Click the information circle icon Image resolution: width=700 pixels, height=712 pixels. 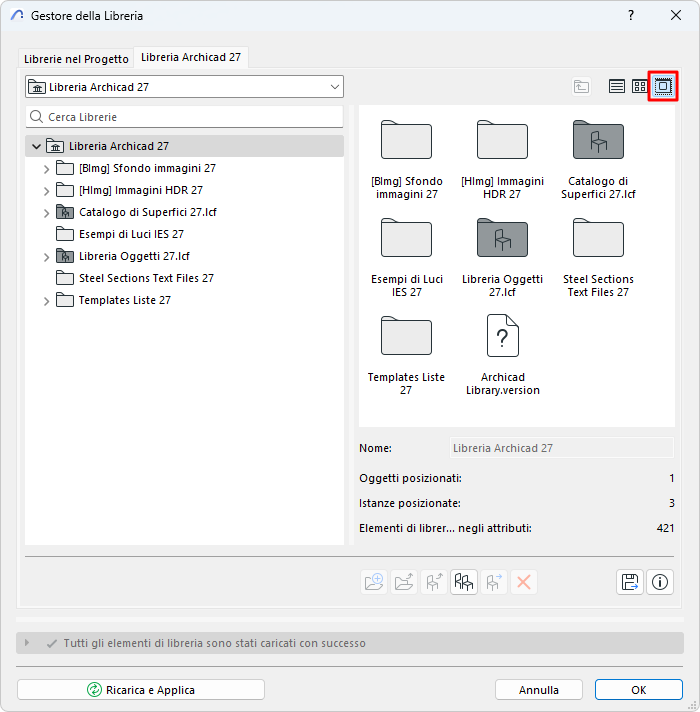click(660, 582)
